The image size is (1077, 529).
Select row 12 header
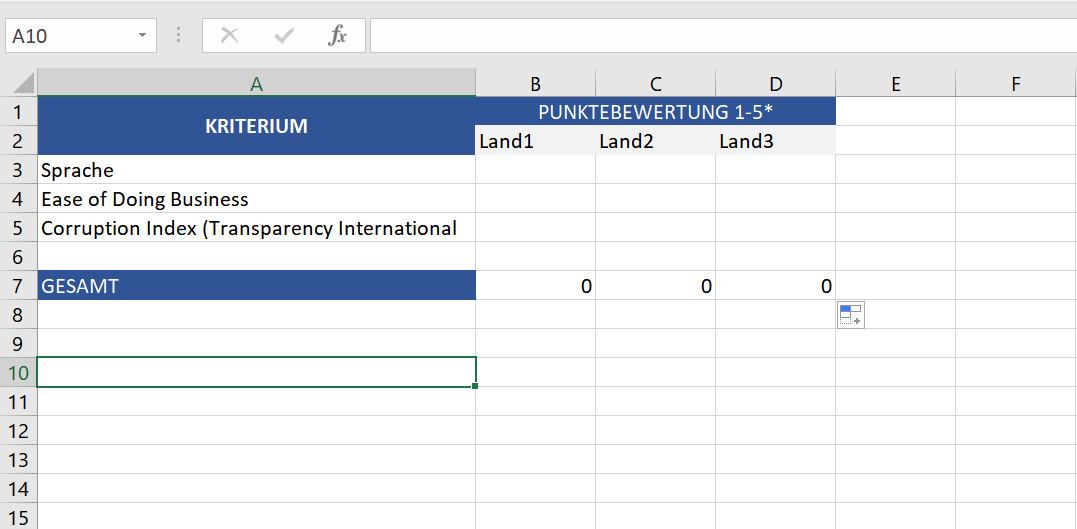tap(18, 431)
